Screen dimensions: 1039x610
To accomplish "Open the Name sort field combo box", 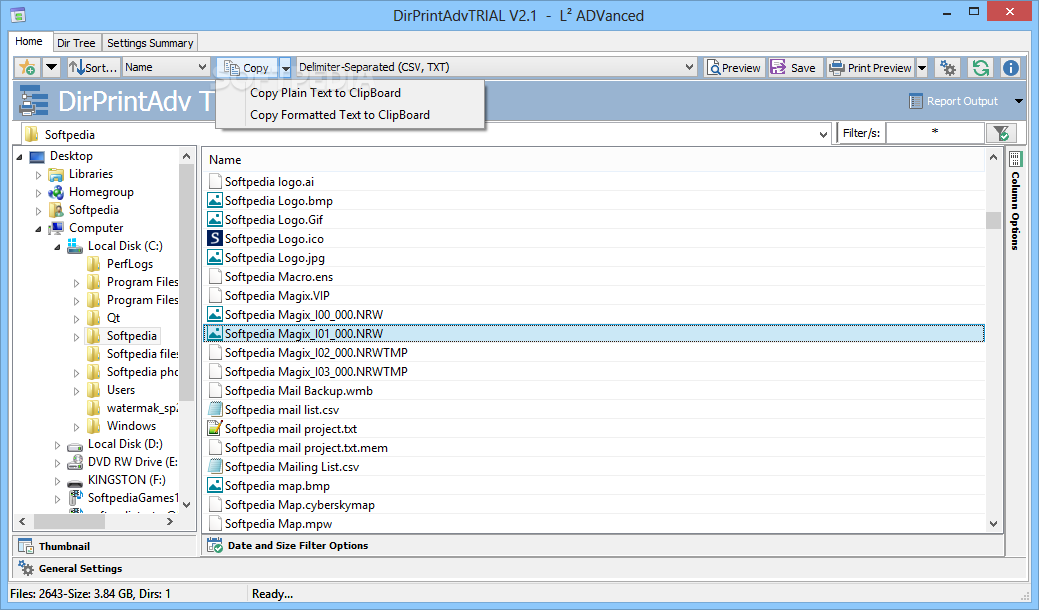I will click(166, 68).
